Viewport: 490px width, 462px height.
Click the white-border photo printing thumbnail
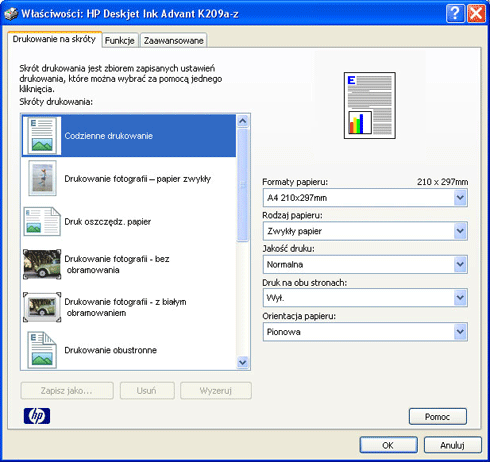[42, 307]
